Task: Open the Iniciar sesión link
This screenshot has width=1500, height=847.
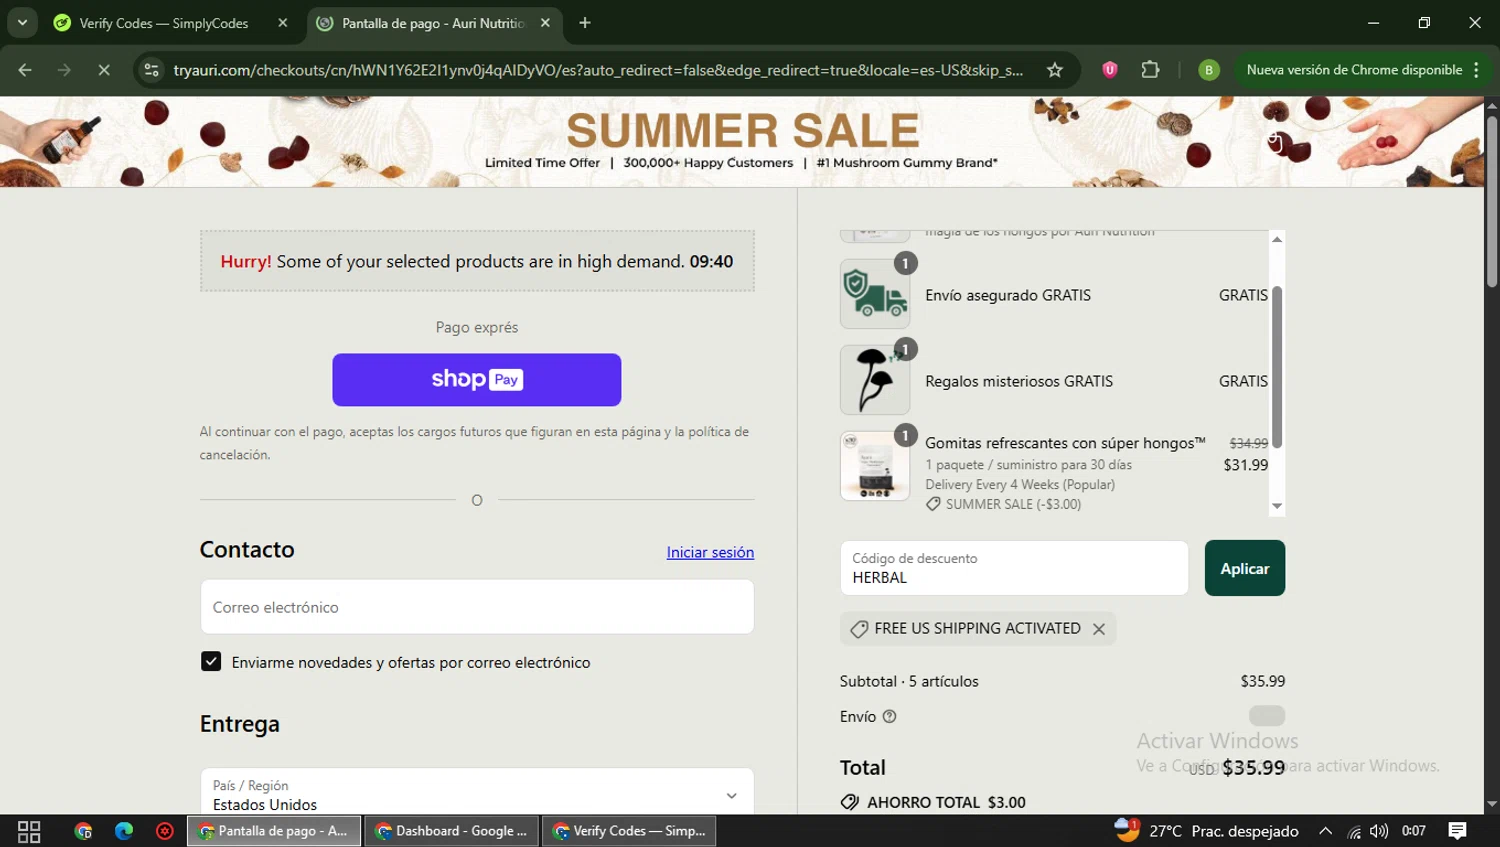Action: (710, 552)
